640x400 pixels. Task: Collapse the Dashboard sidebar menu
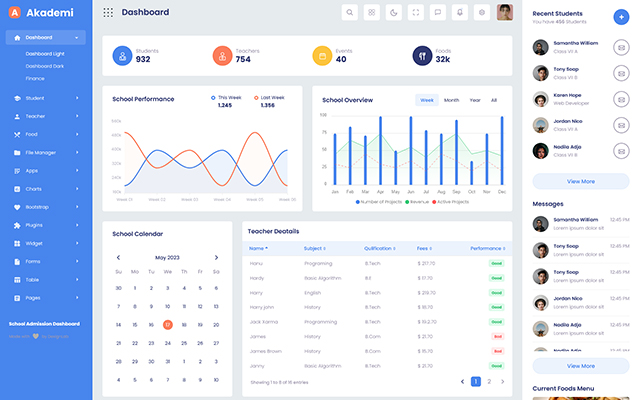[46, 37]
